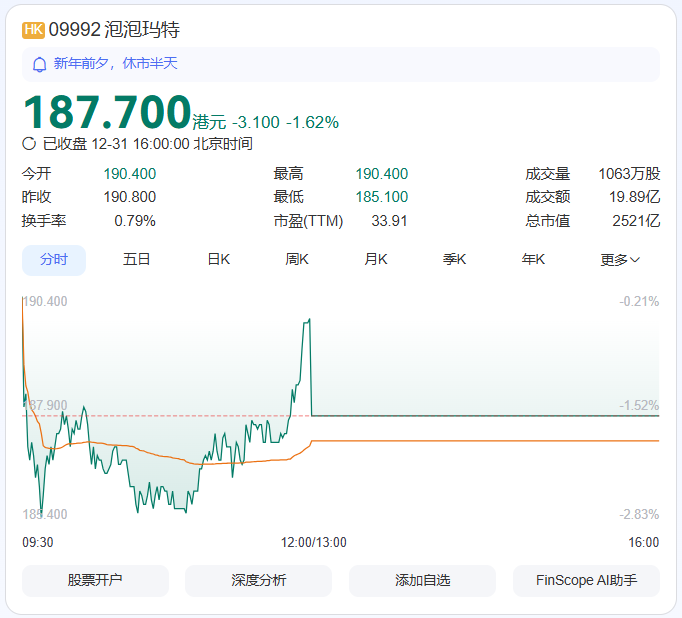Show the 周K weekly chart
The width and height of the screenshot is (682, 618).
[x=297, y=260]
